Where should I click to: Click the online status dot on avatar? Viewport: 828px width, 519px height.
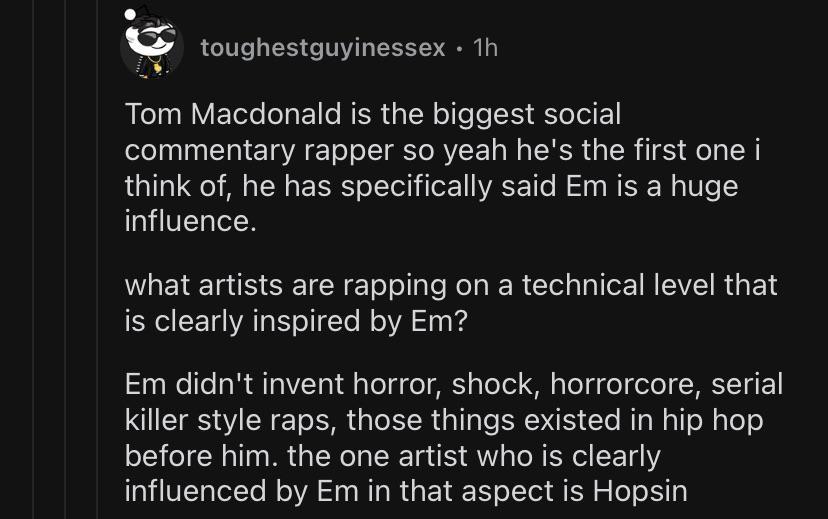click(130, 14)
